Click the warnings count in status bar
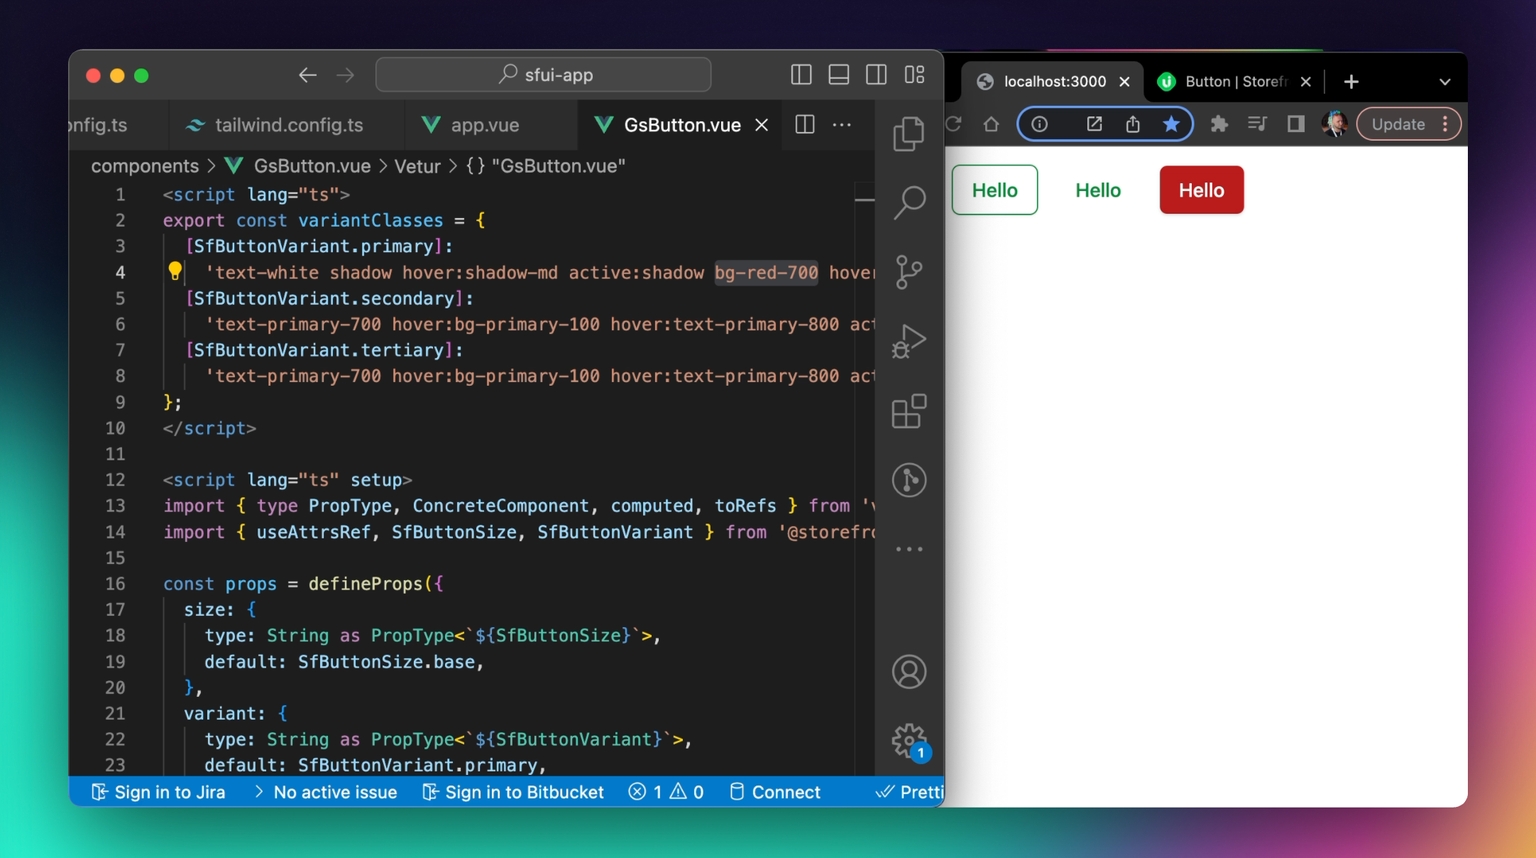The width and height of the screenshot is (1536, 858). pyautogui.click(x=687, y=792)
